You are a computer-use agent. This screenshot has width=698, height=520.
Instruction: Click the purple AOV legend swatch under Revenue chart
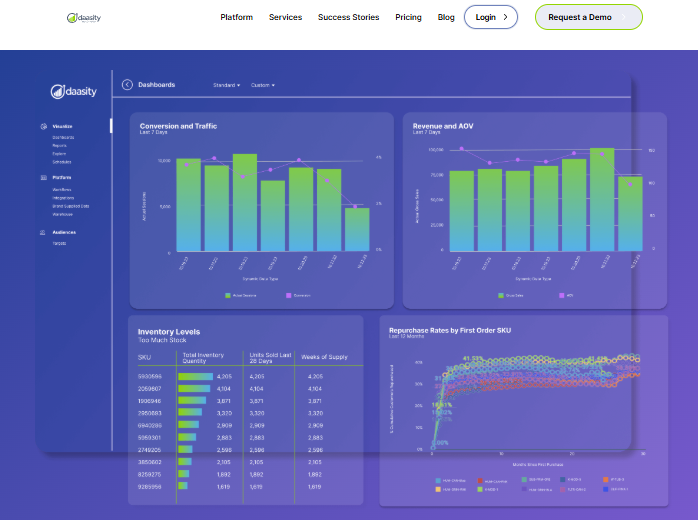pyautogui.click(x=561, y=296)
